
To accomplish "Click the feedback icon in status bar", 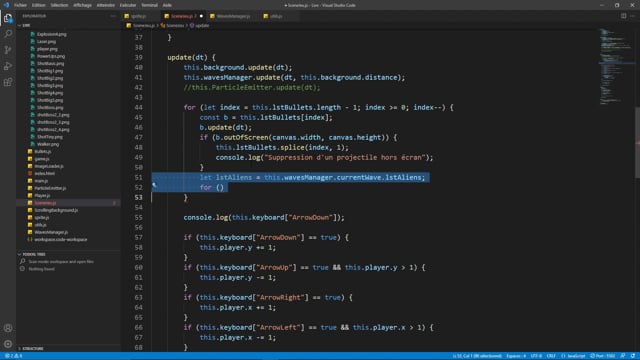I will point(623,356).
